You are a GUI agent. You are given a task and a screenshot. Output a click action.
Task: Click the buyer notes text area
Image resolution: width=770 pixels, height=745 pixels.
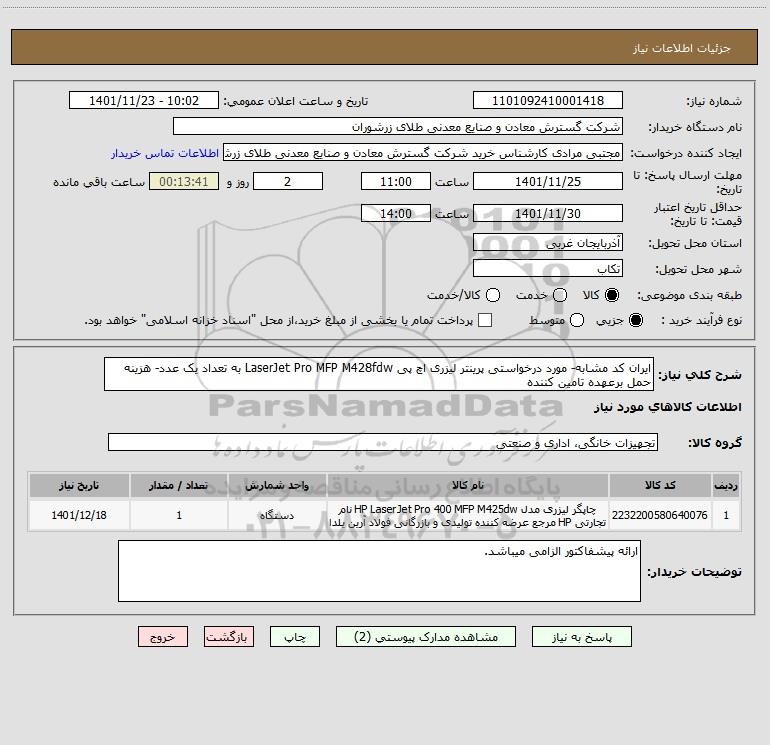click(379, 571)
